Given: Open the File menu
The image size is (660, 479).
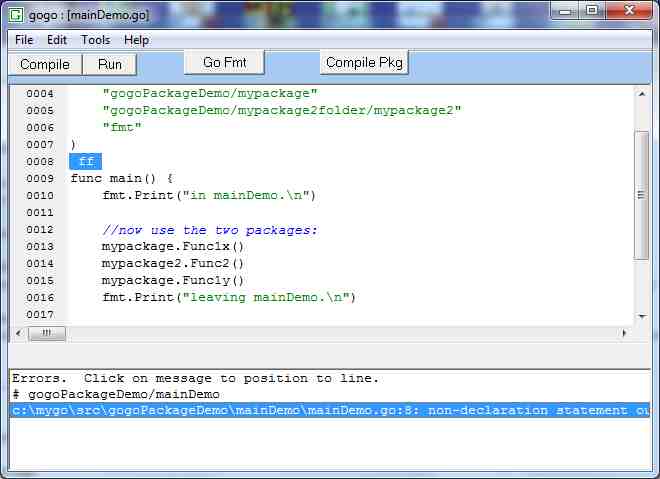Looking at the screenshot, I should tap(24, 40).
